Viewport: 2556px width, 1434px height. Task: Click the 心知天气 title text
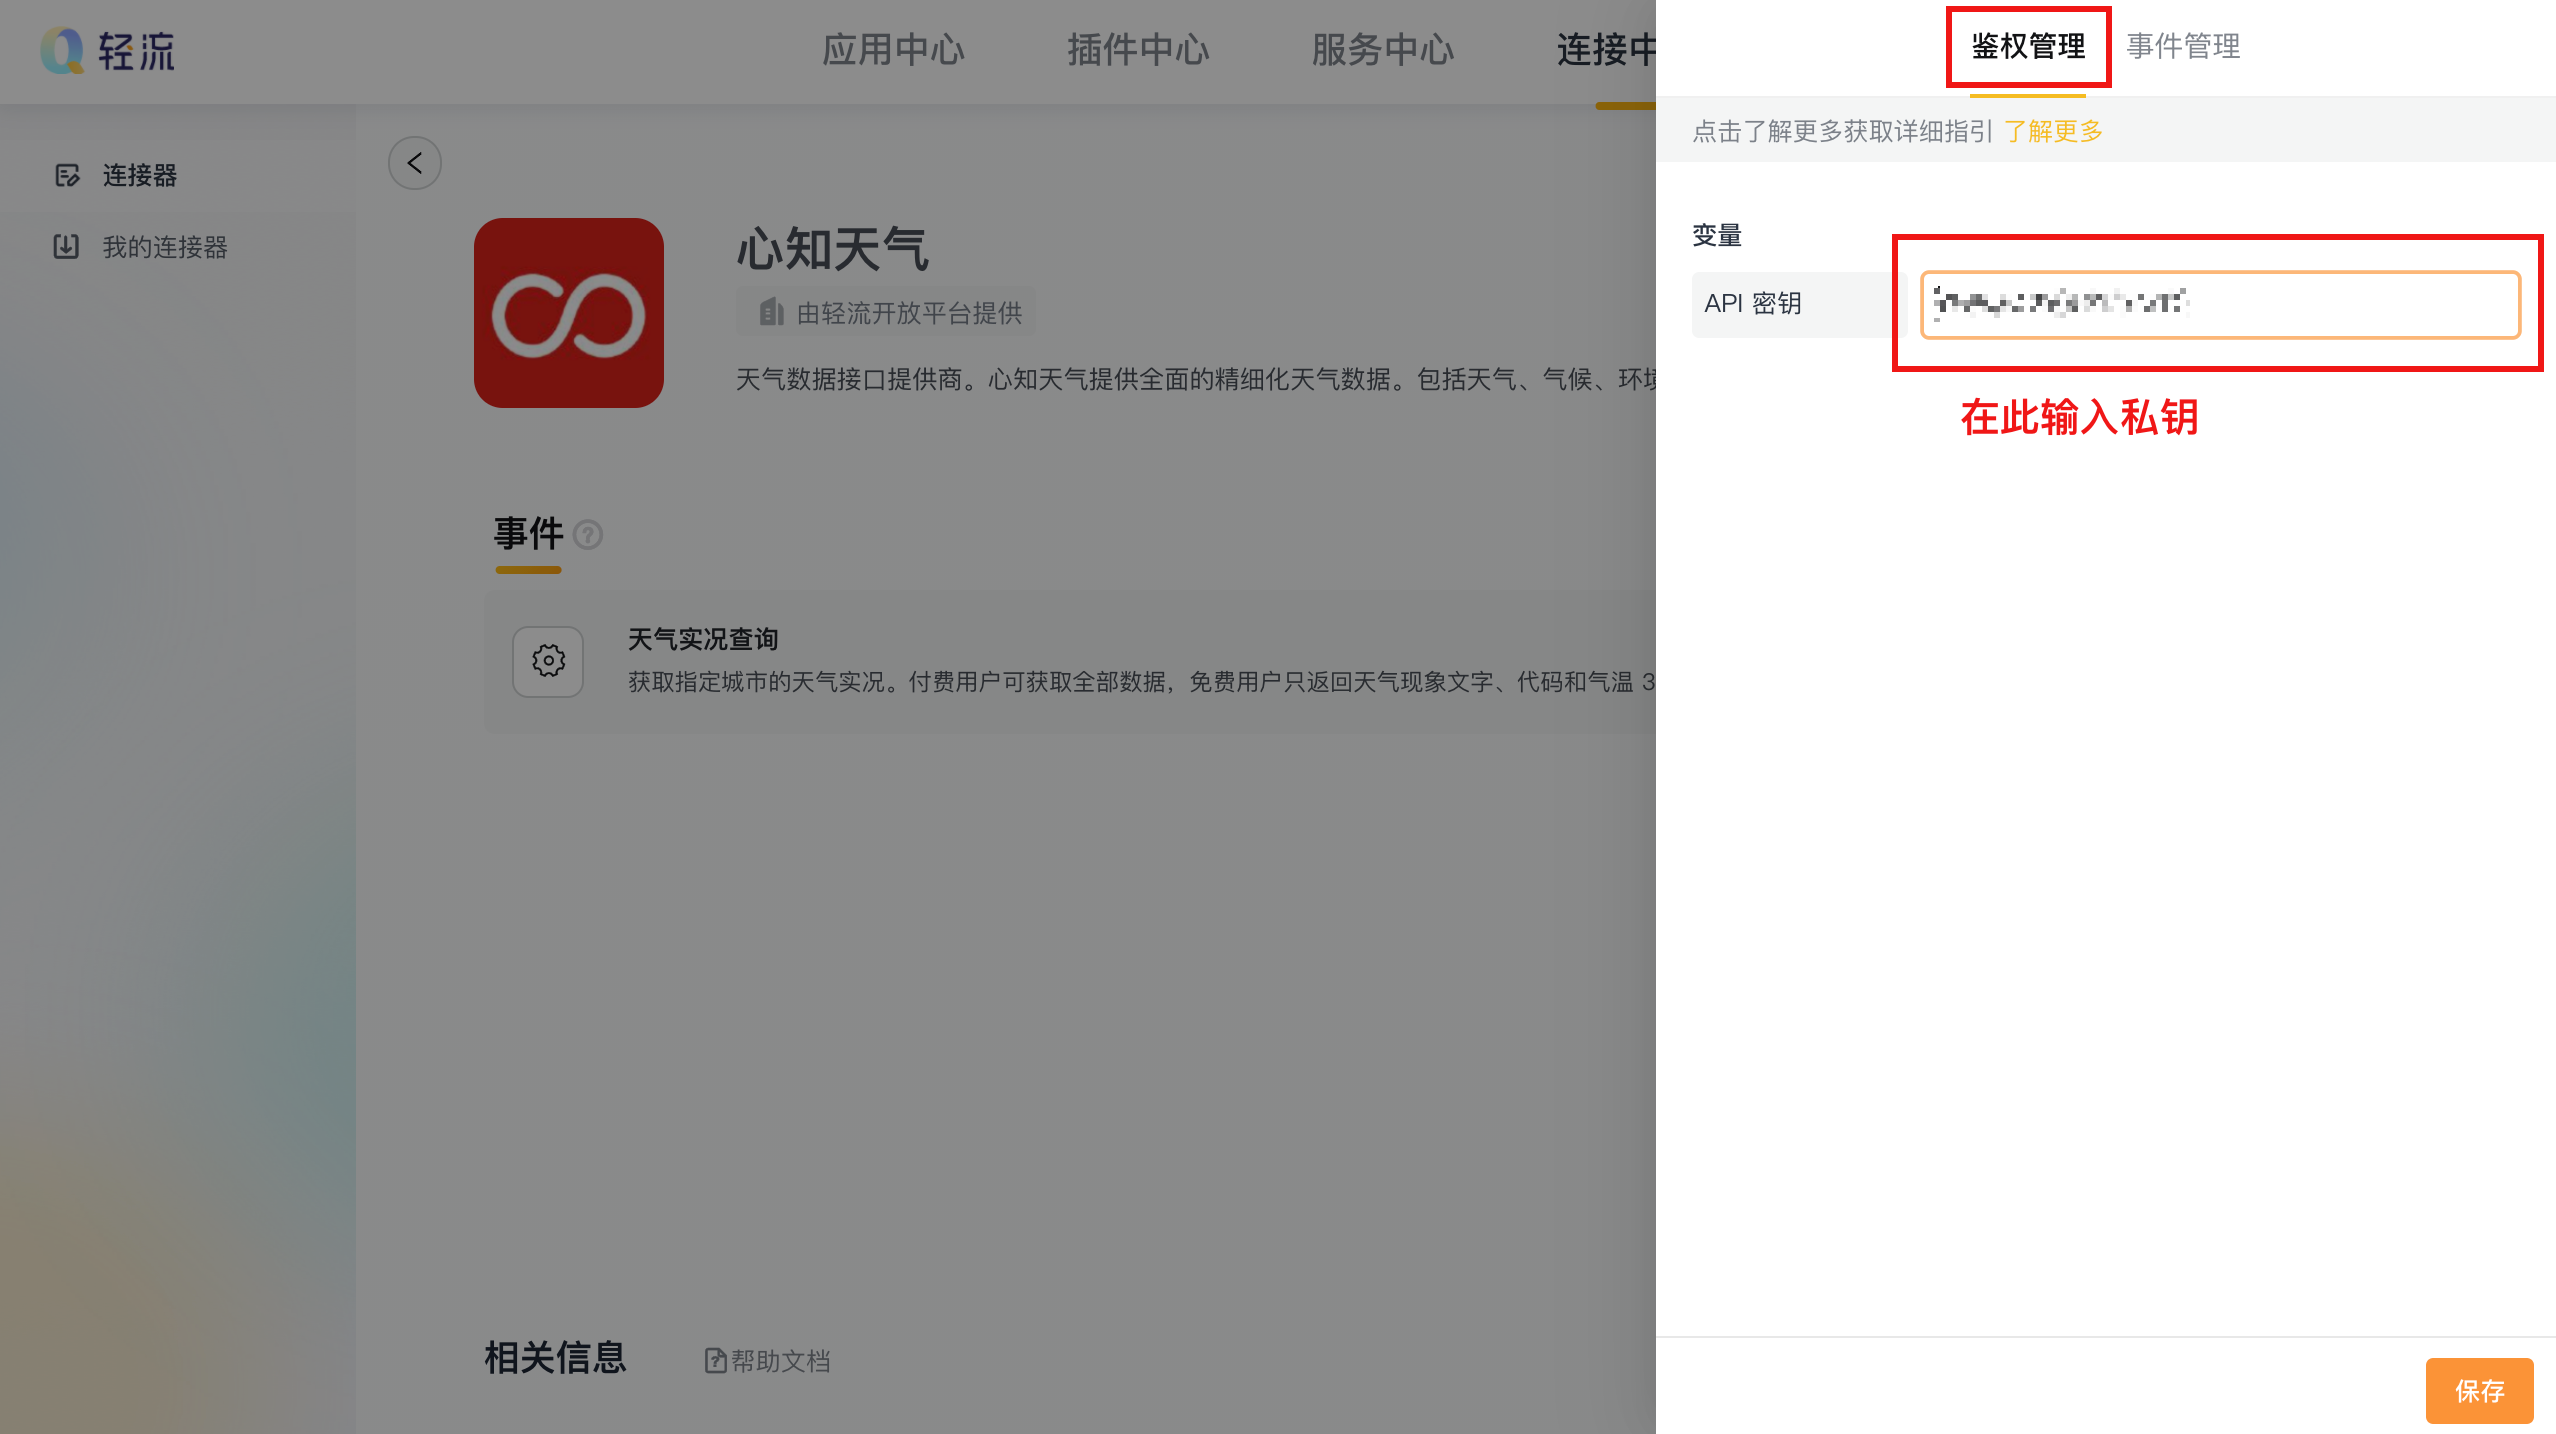pyautogui.click(x=833, y=249)
